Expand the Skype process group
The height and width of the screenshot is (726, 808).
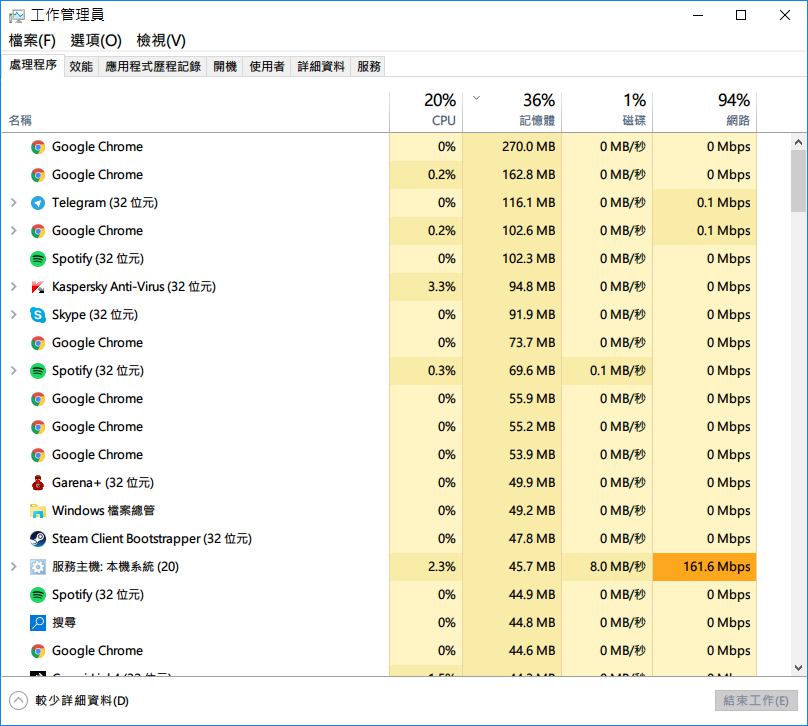[x=14, y=315]
